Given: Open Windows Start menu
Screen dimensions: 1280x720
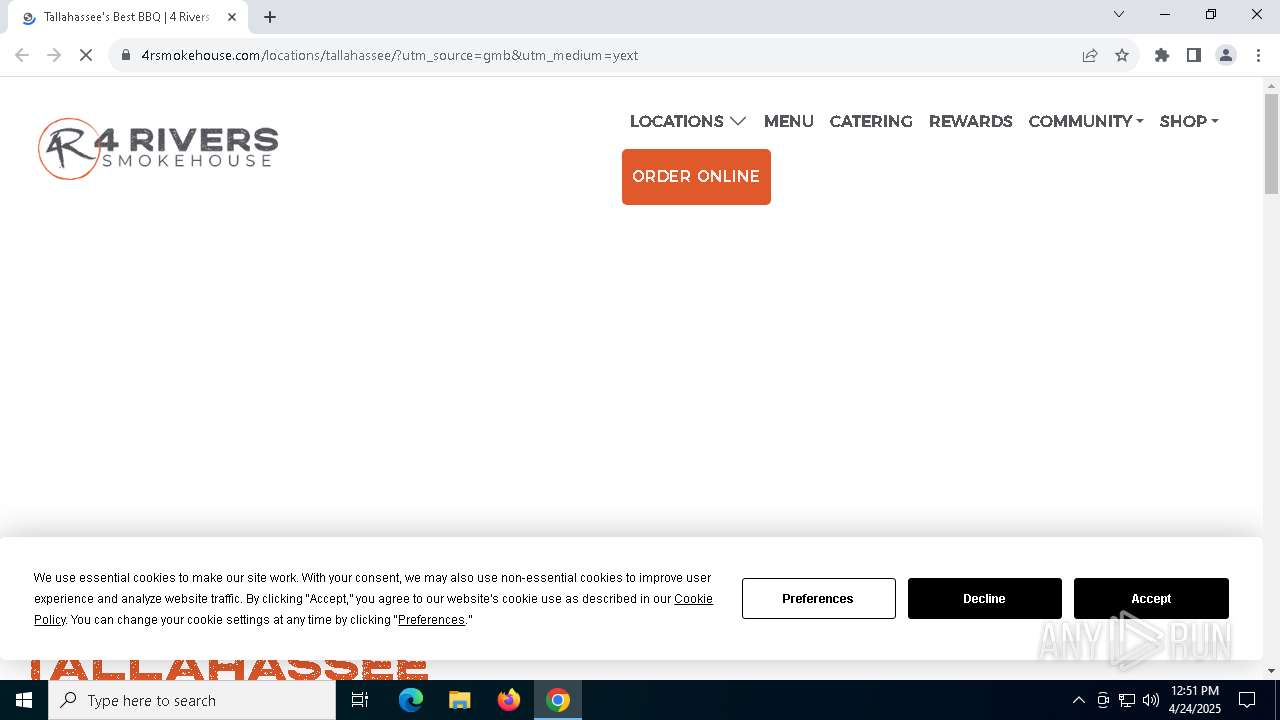Looking at the screenshot, I should tap(24, 700).
